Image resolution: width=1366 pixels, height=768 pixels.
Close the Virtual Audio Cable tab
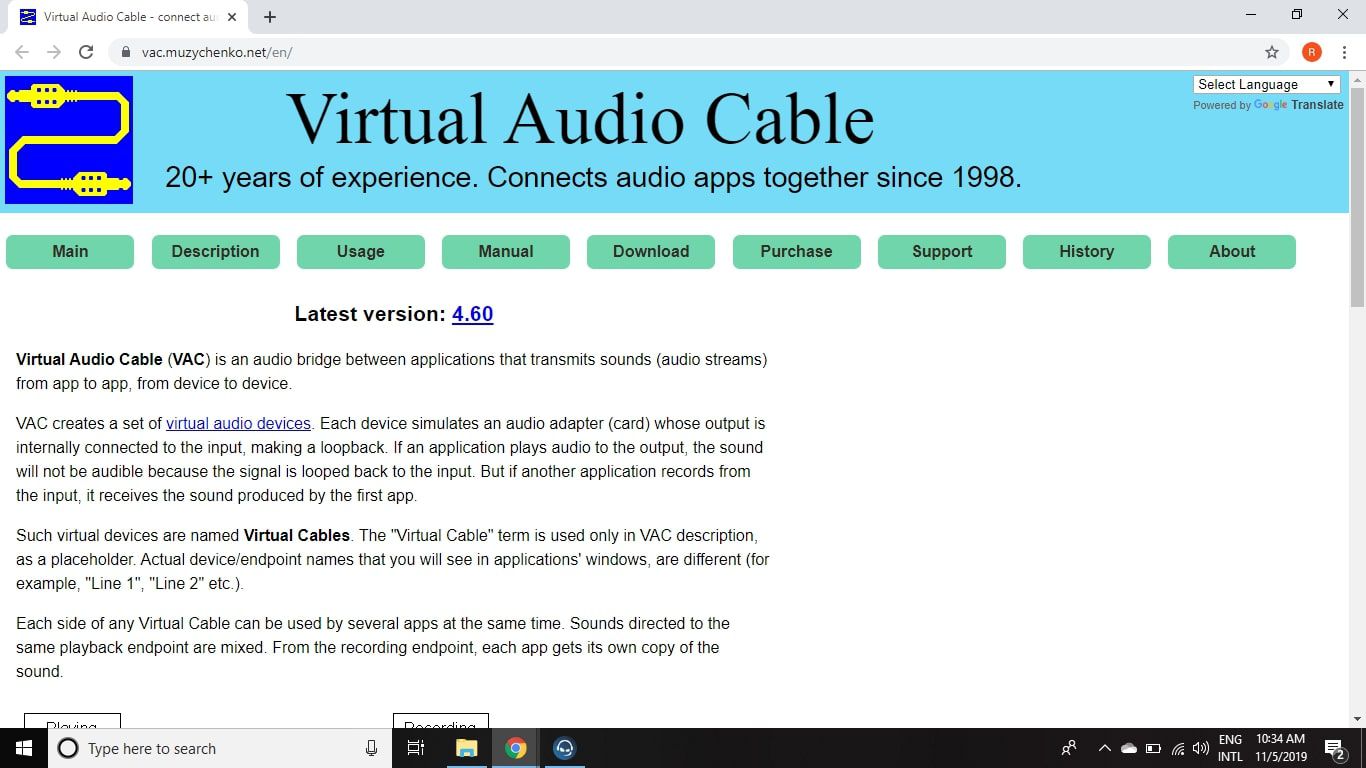[x=232, y=17]
